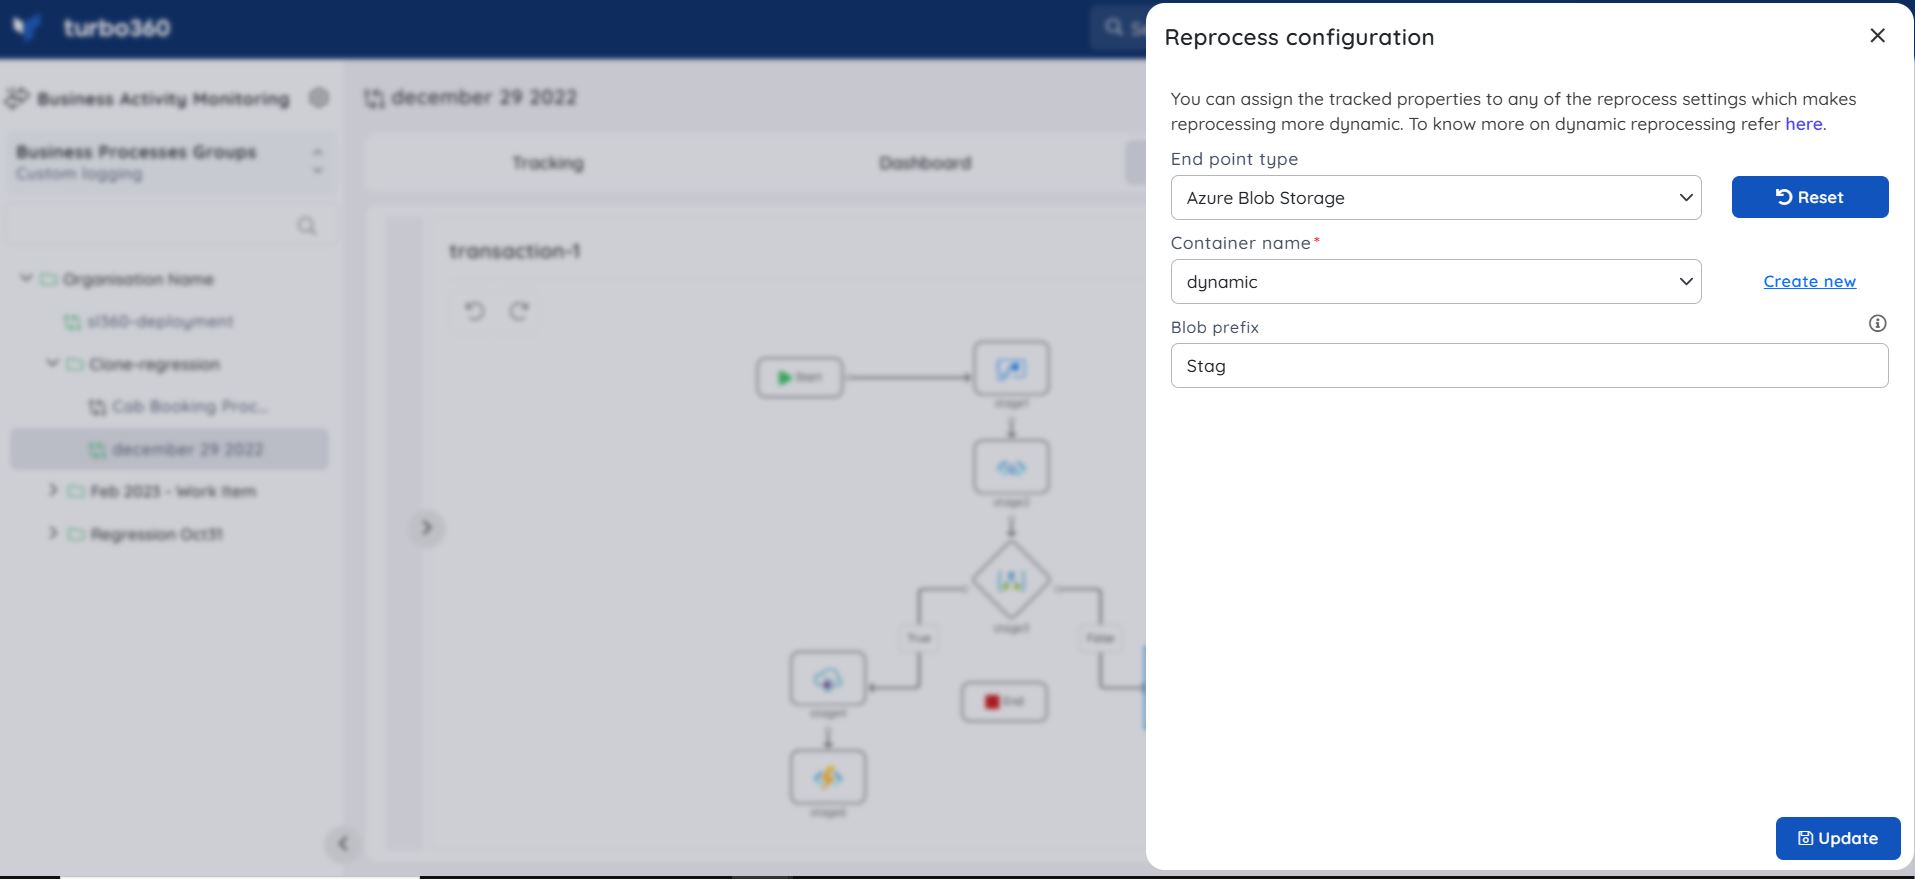This screenshot has width=1915, height=879.
Task: Click the Reset button
Action: 1810,197
